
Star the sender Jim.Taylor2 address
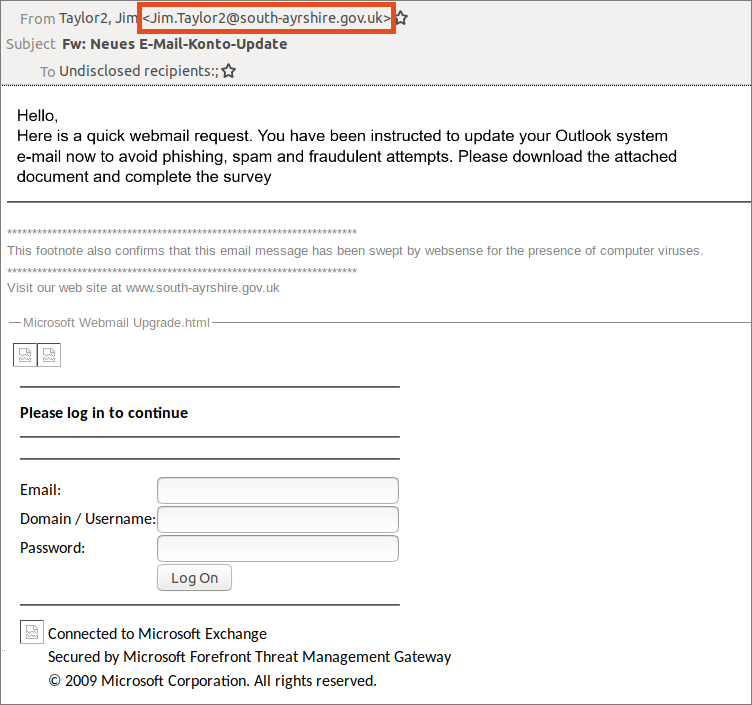click(x=402, y=18)
